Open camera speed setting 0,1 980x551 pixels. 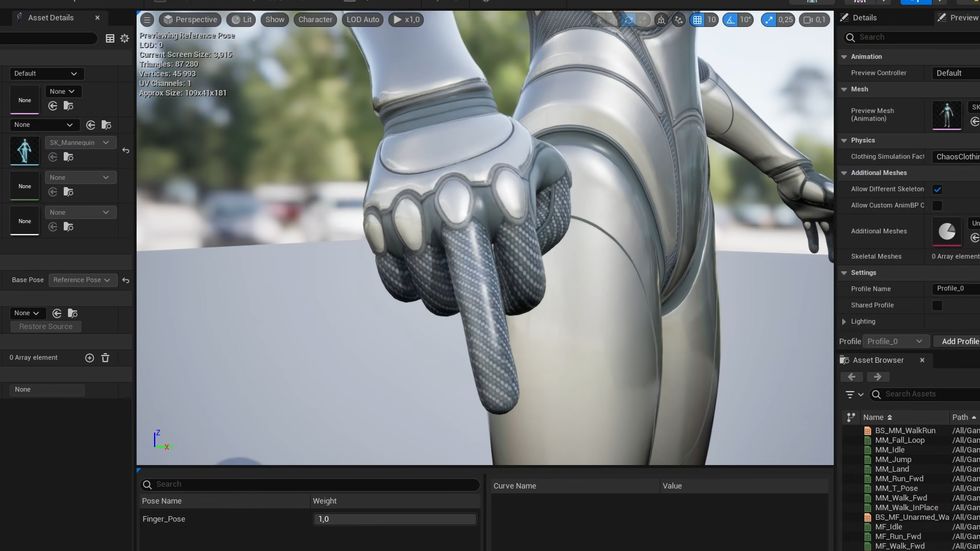click(814, 19)
